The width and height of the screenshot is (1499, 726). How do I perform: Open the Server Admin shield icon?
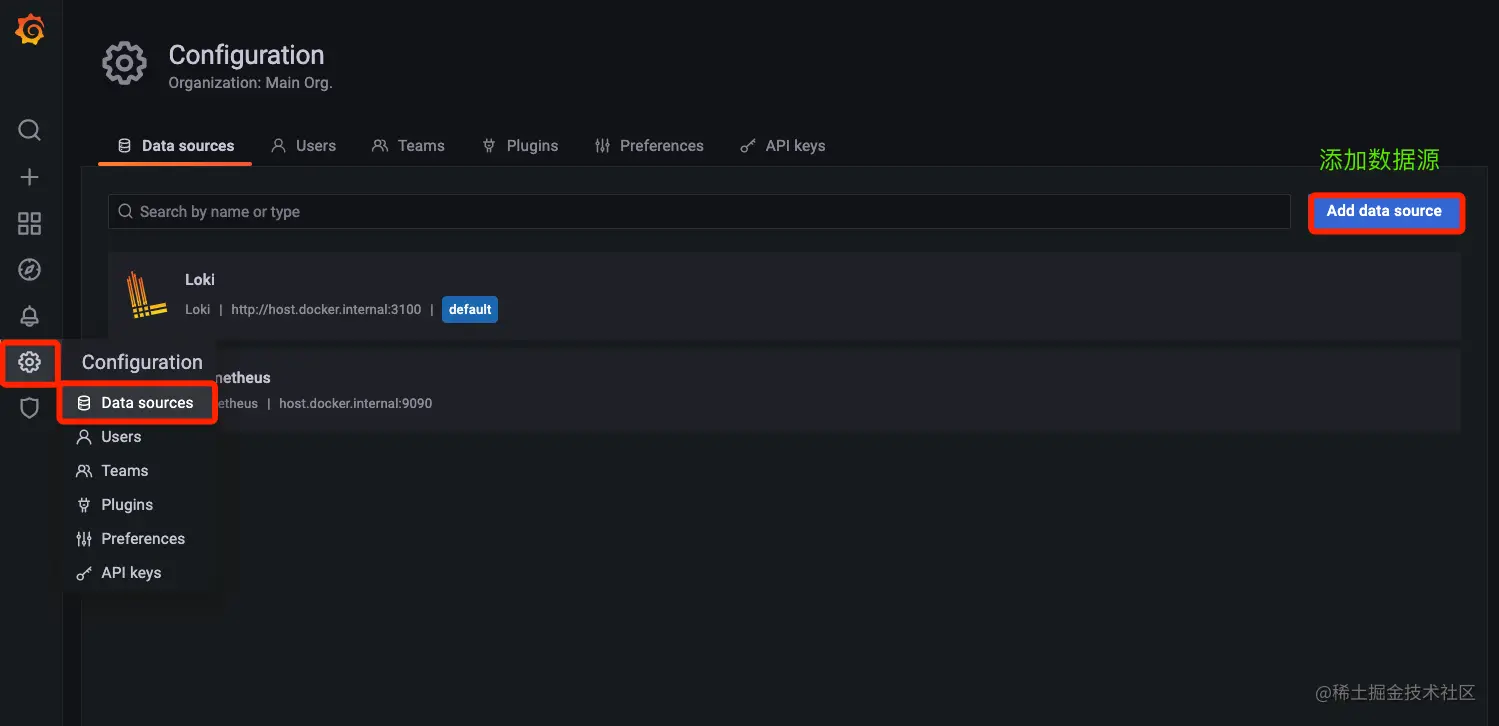coord(30,408)
